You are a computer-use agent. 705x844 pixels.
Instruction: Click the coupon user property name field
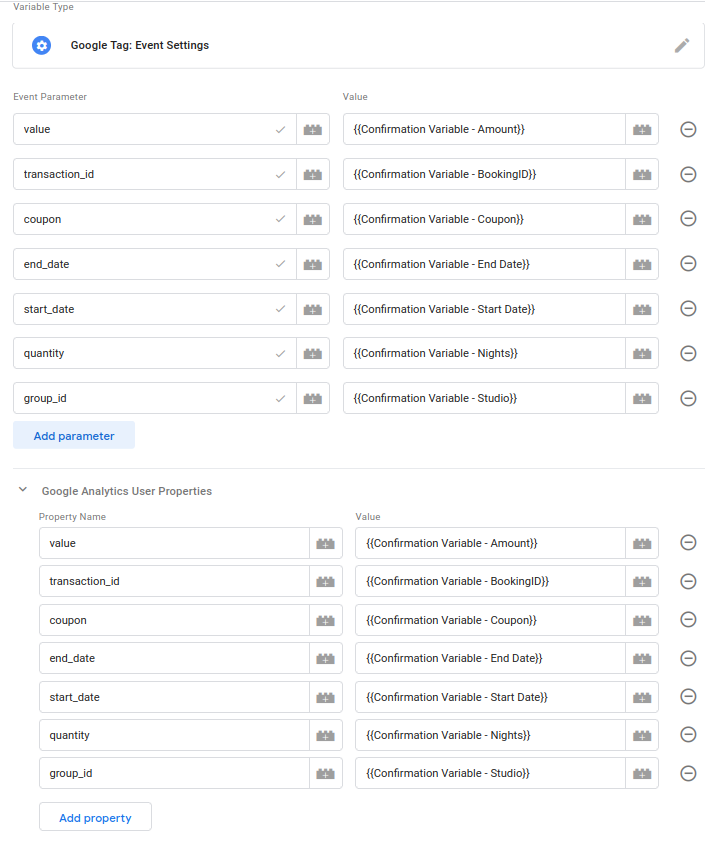point(174,620)
